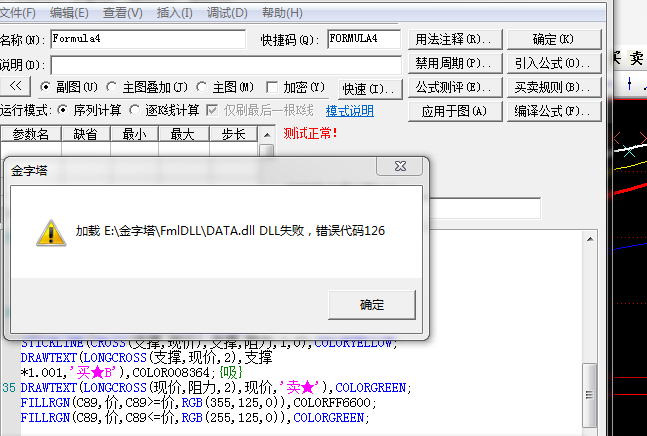Click the 快捷码 field containing FORMULA4
This screenshot has width=647, height=436.
[x=364, y=39]
